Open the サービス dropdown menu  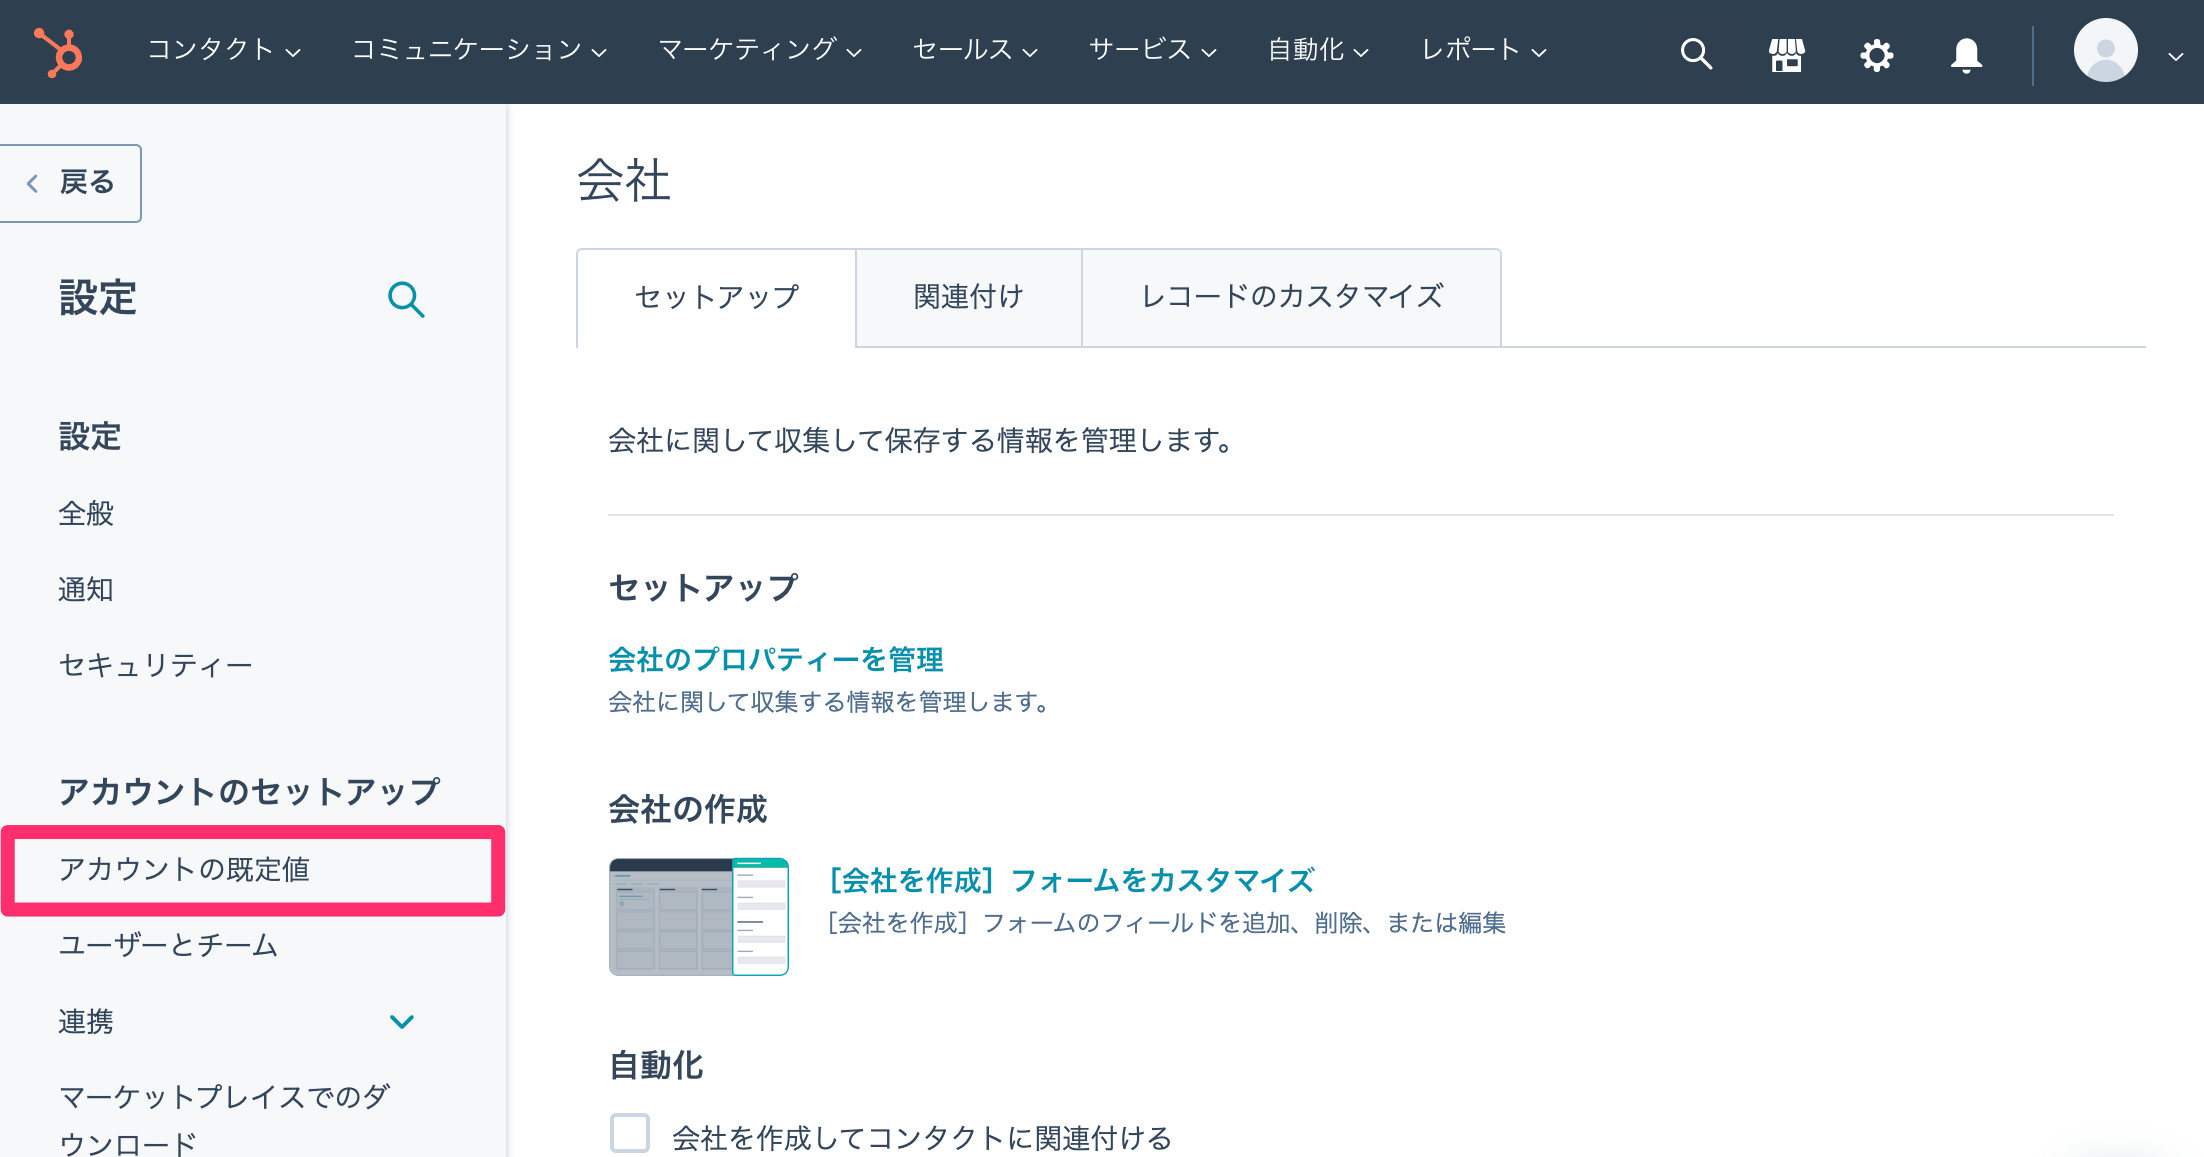click(1152, 50)
